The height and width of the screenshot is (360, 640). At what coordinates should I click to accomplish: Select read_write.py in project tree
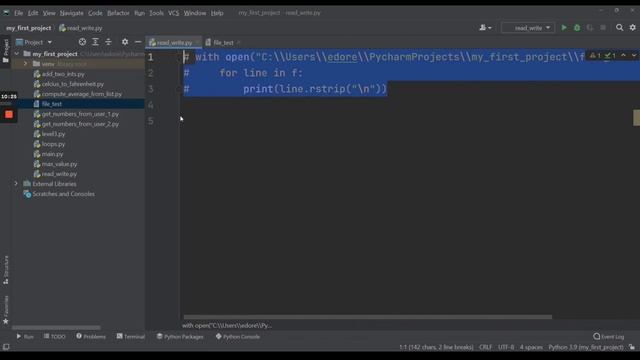[59, 174]
